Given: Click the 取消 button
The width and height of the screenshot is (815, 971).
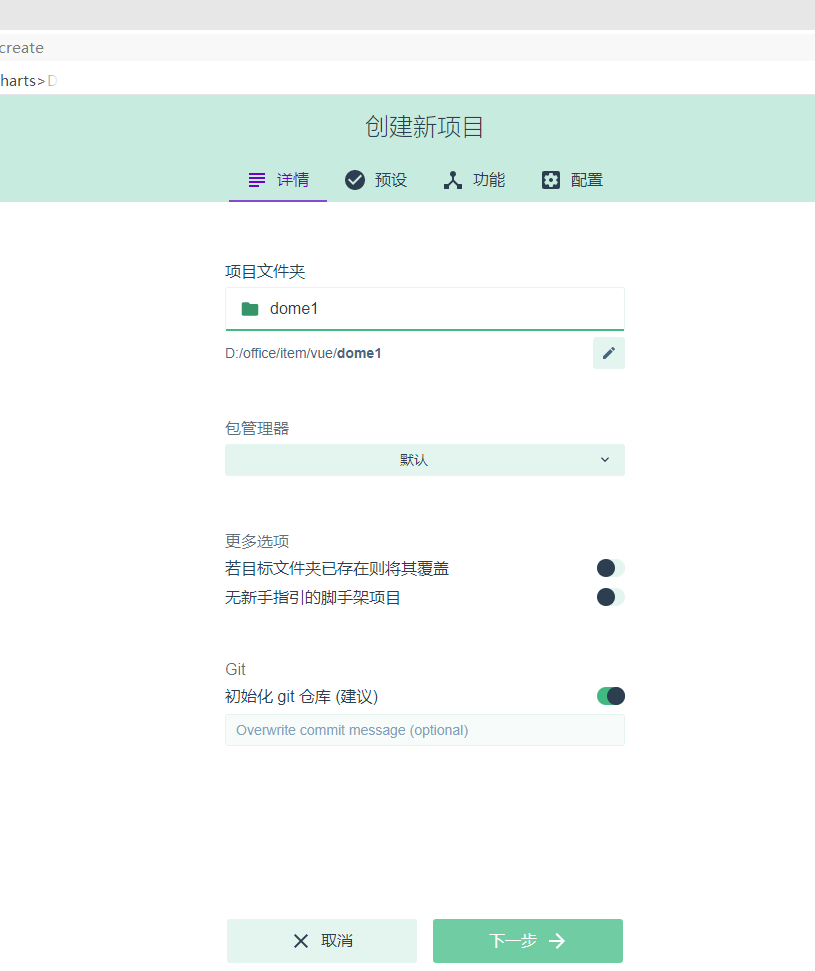Looking at the screenshot, I should [x=321, y=940].
